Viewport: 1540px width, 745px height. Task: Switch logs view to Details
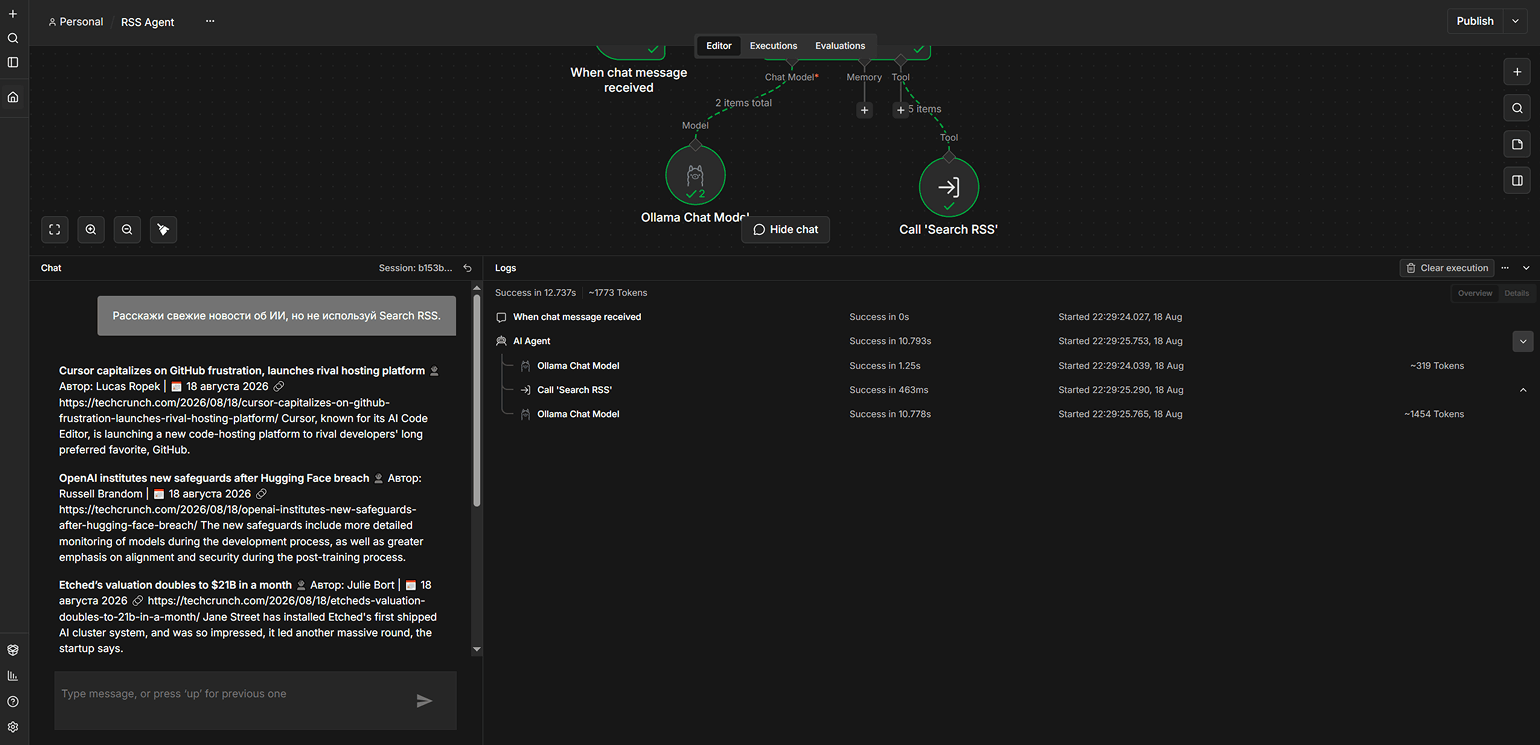pyautogui.click(x=1516, y=293)
